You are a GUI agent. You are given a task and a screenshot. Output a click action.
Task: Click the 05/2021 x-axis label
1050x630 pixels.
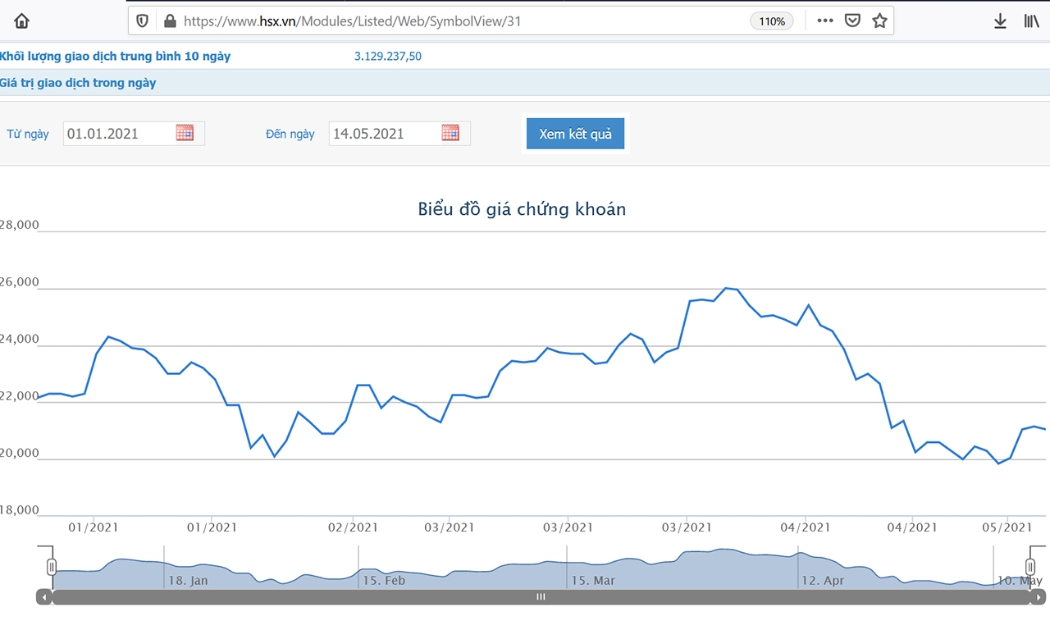coord(1007,528)
